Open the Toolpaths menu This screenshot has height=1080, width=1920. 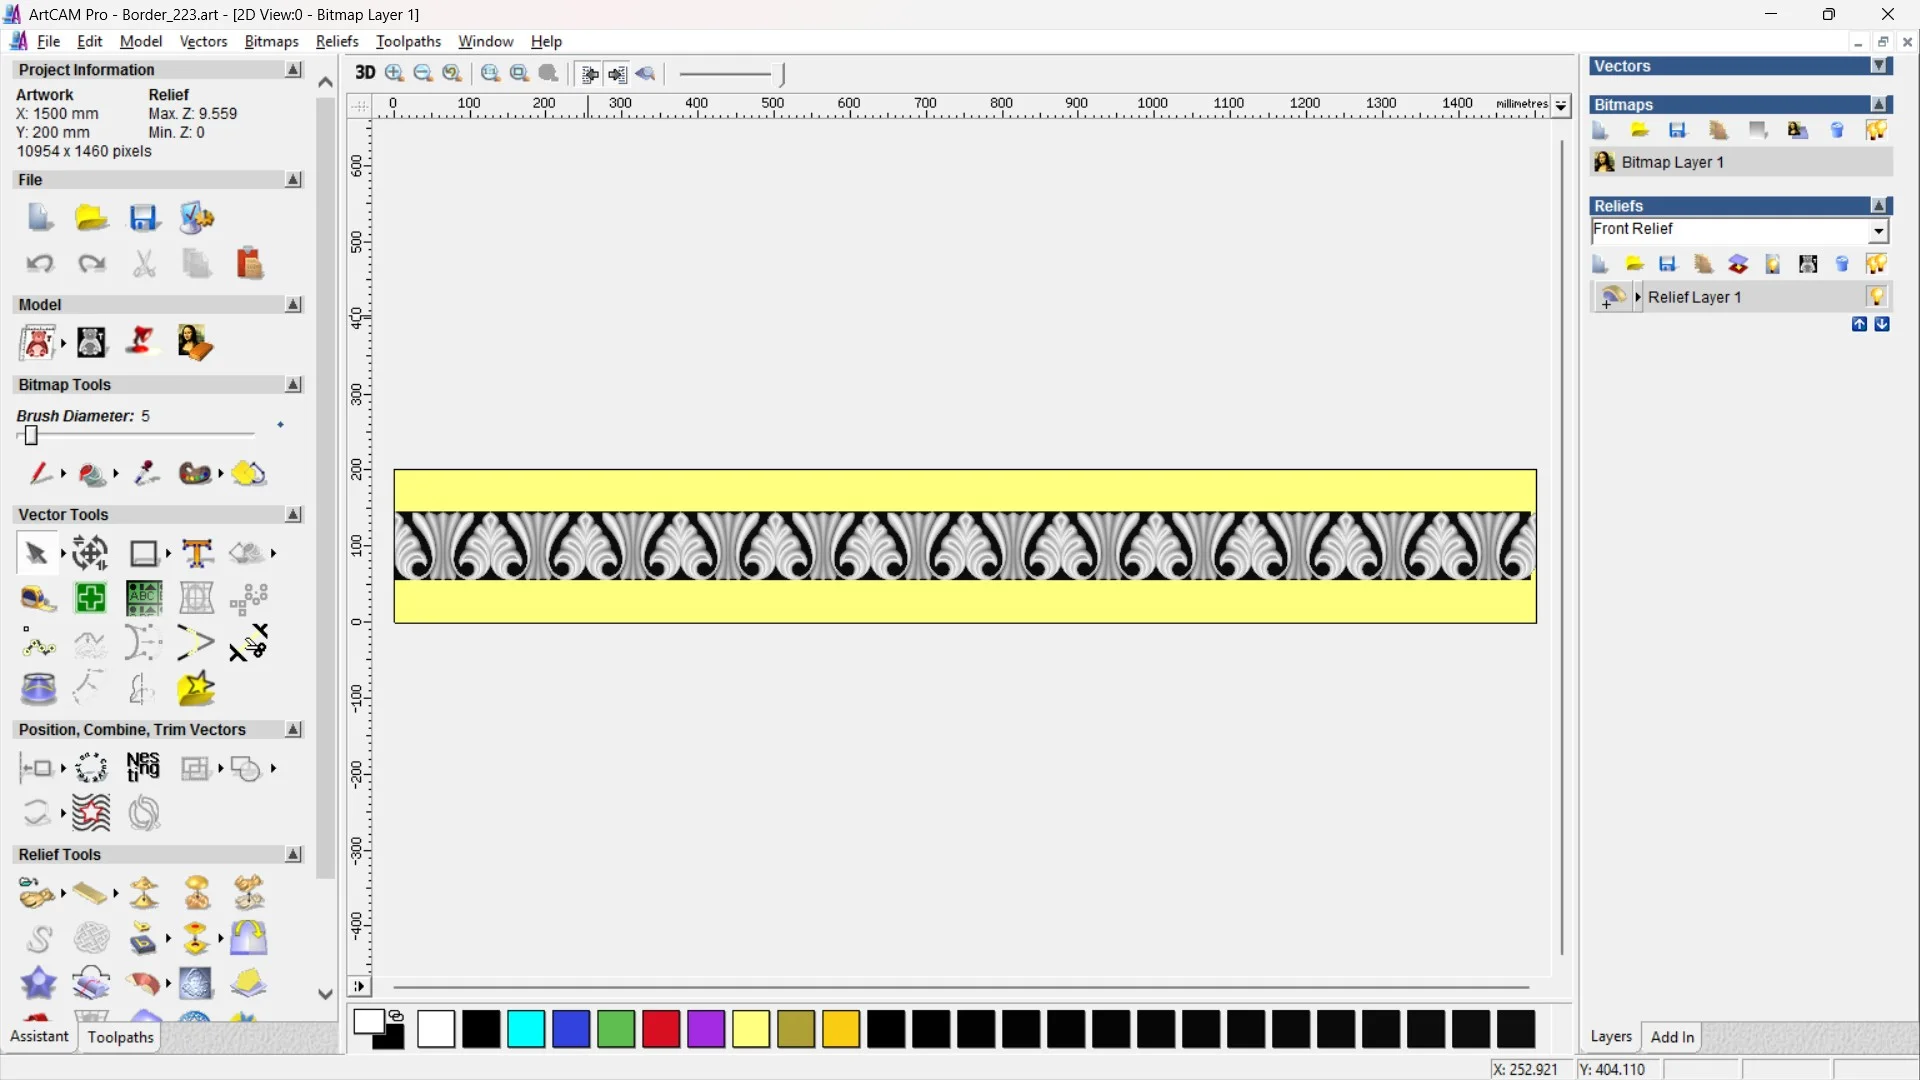[x=408, y=41]
